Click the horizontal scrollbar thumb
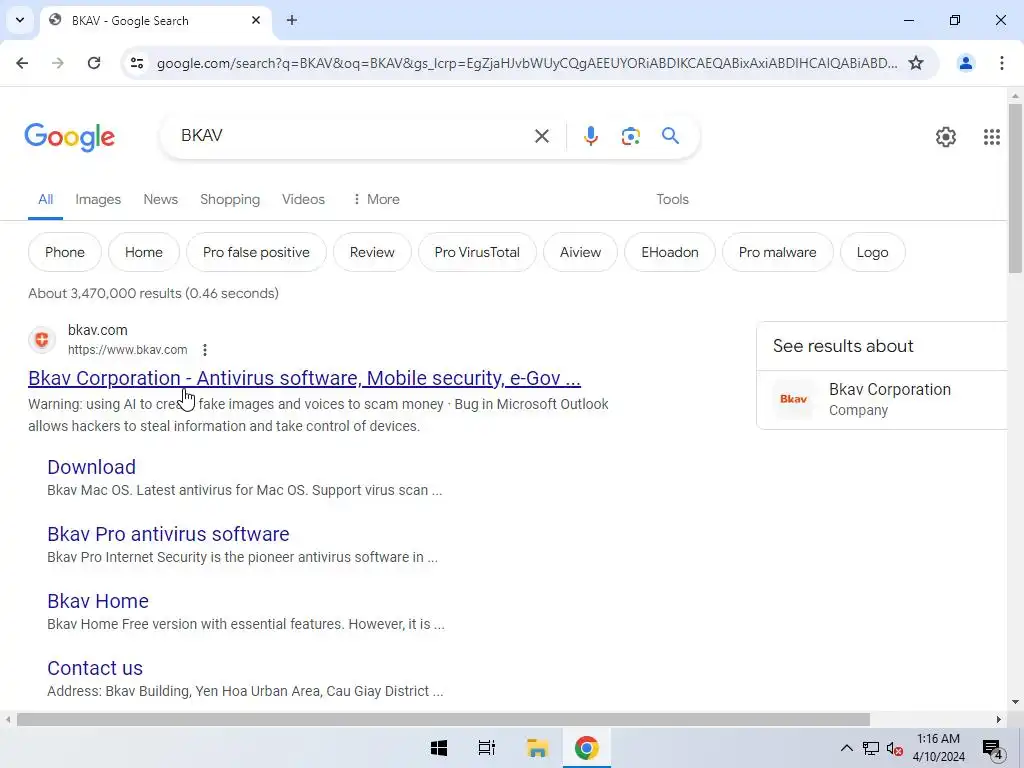This screenshot has width=1024, height=768. [443, 720]
